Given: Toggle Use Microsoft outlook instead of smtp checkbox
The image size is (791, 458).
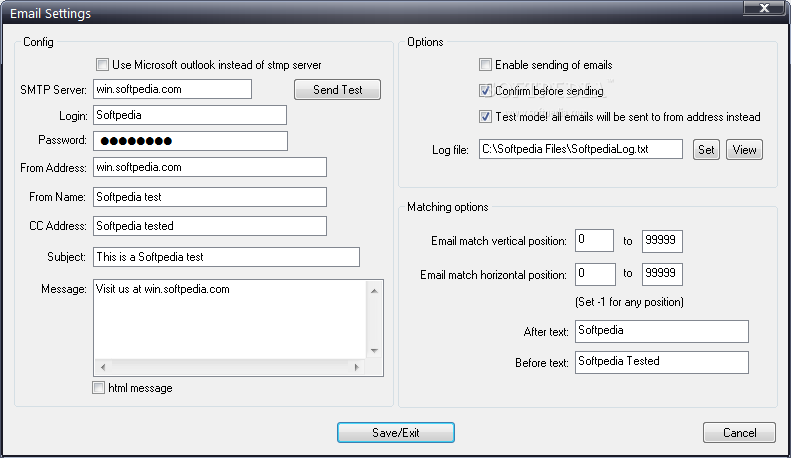Looking at the screenshot, I should (x=102, y=65).
